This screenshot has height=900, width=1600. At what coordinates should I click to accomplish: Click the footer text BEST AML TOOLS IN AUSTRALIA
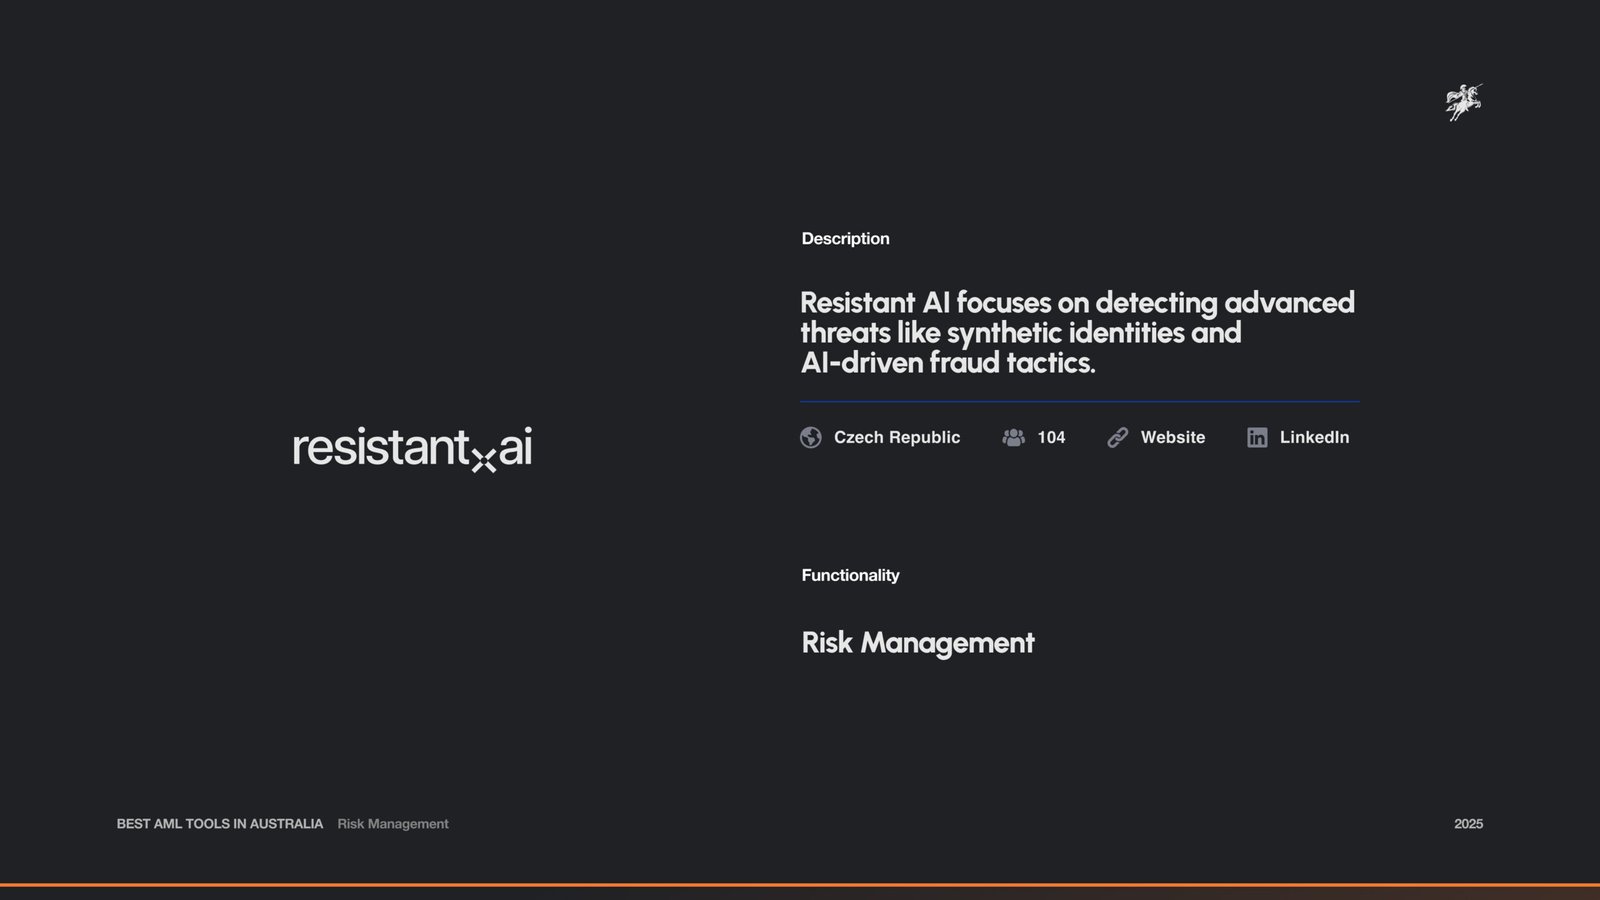point(220,824)
